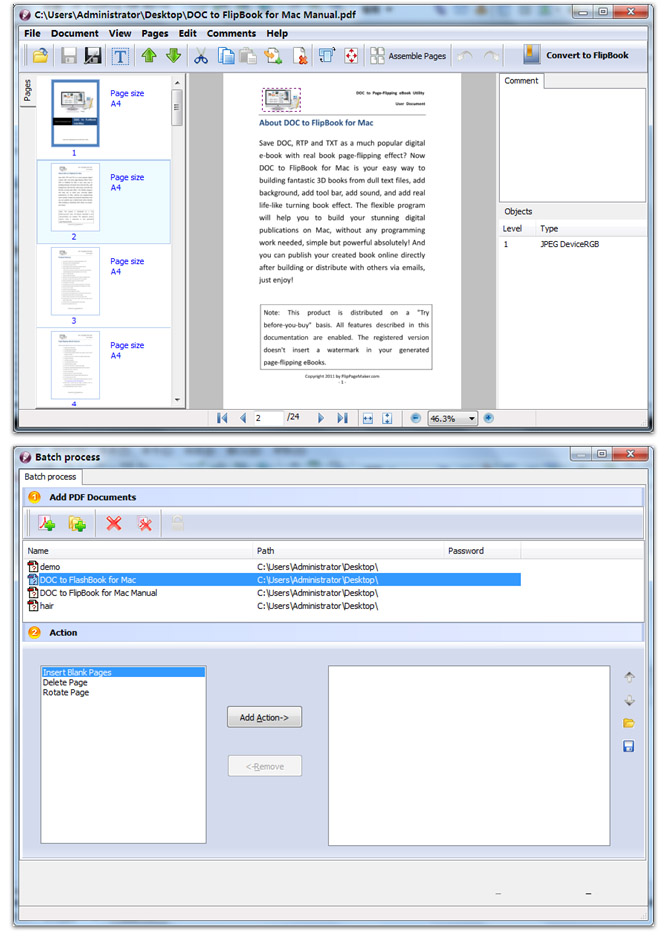This screenshot has width=670, height=939.
Task: Click Assemble Pages in the toolbar
Action: 408,56
